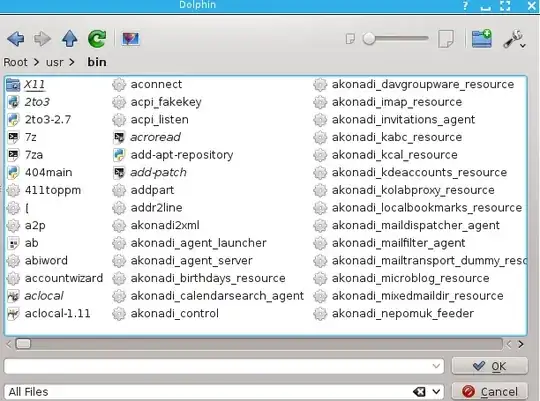
Task: Open the file name history dropdown
Action: pos(436,366)
